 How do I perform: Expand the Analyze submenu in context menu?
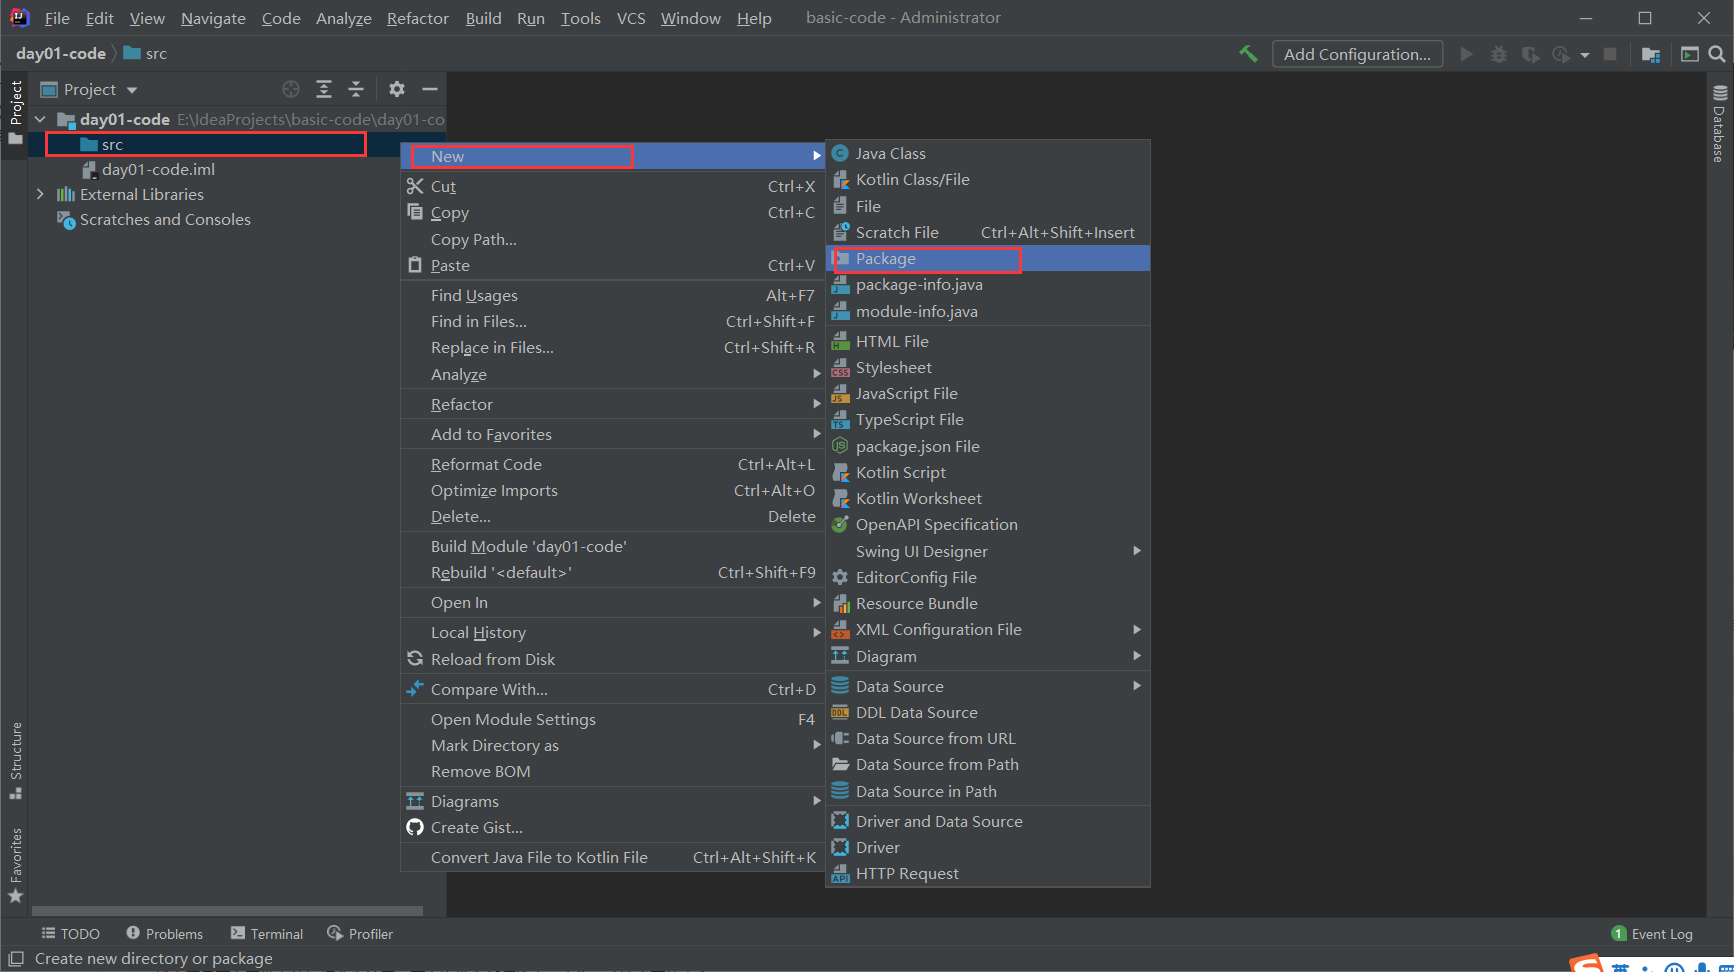pos(612,374)
